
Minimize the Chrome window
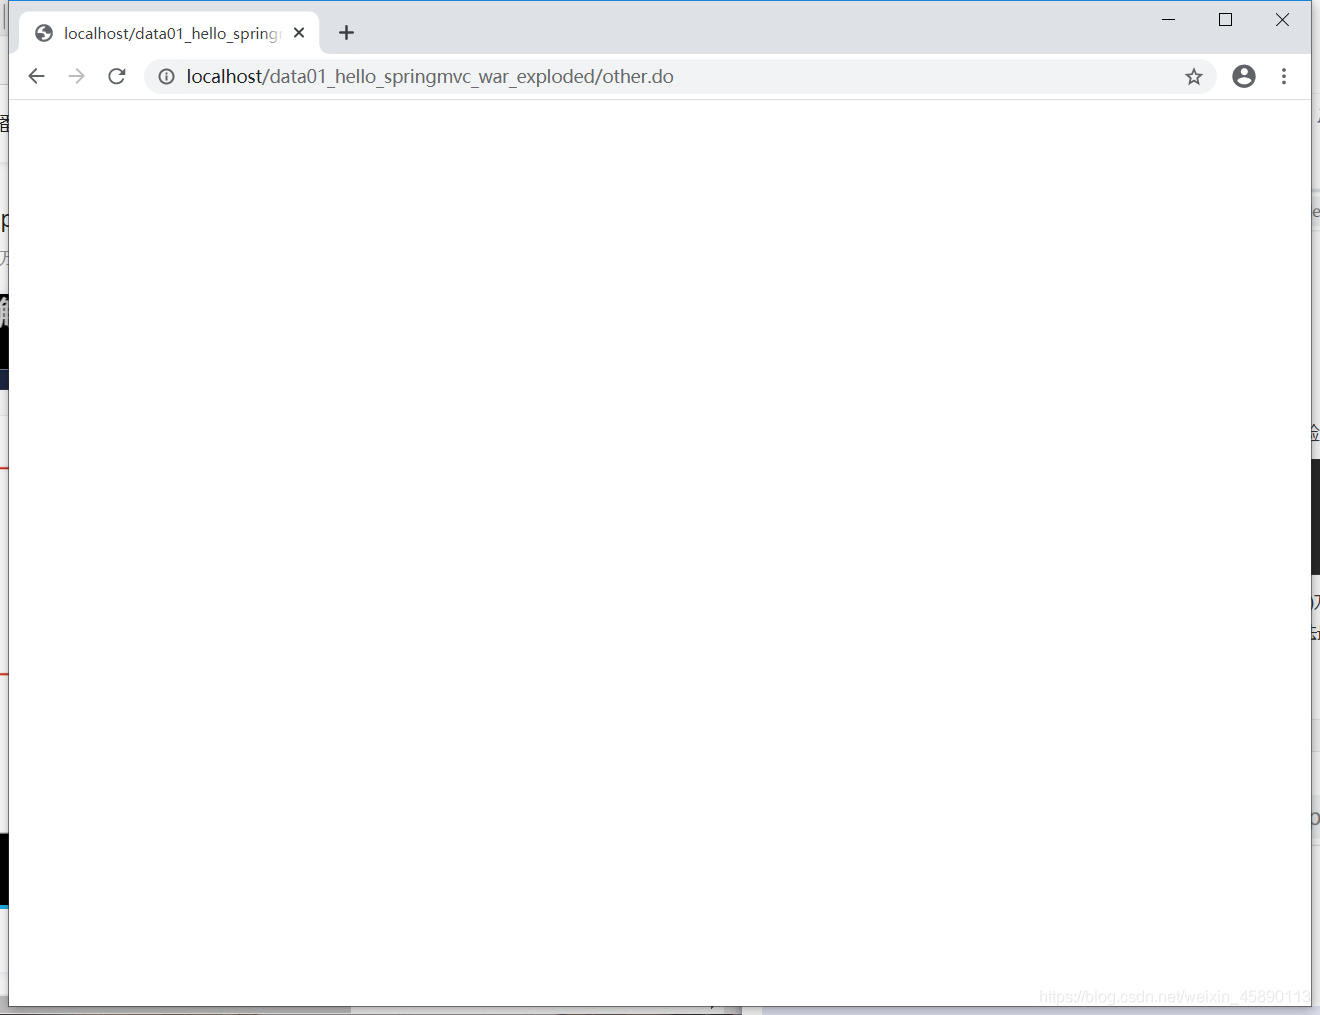[x=1168, y=20]
